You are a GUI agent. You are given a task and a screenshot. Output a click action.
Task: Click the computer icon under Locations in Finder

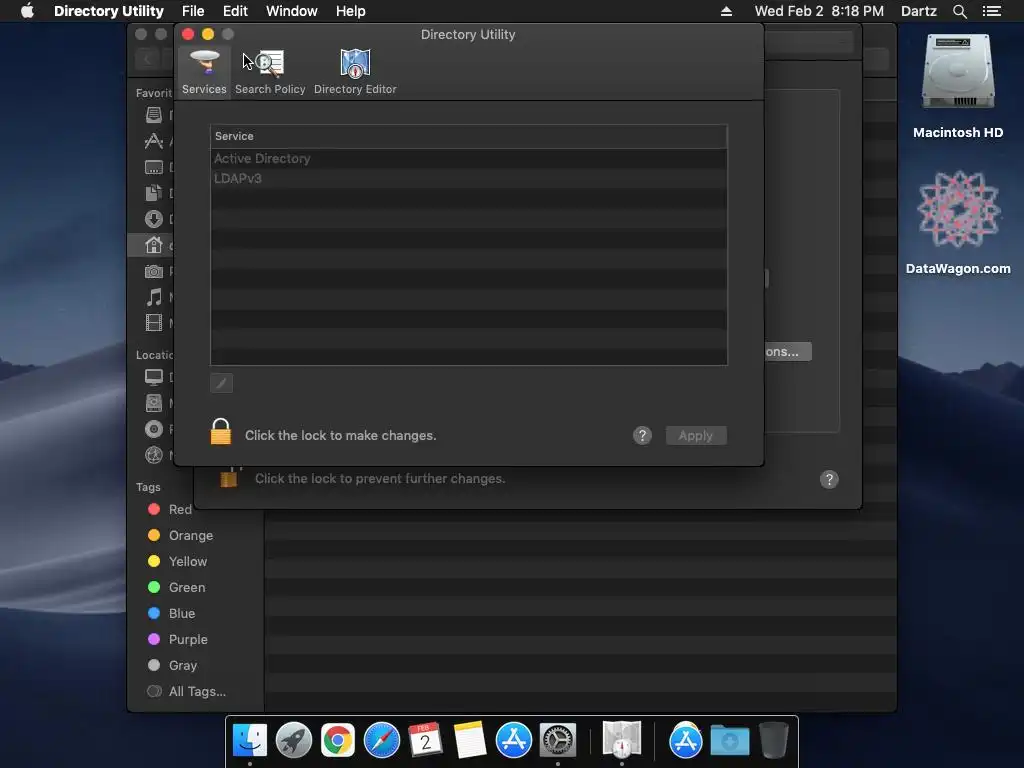tap(153, 377)
